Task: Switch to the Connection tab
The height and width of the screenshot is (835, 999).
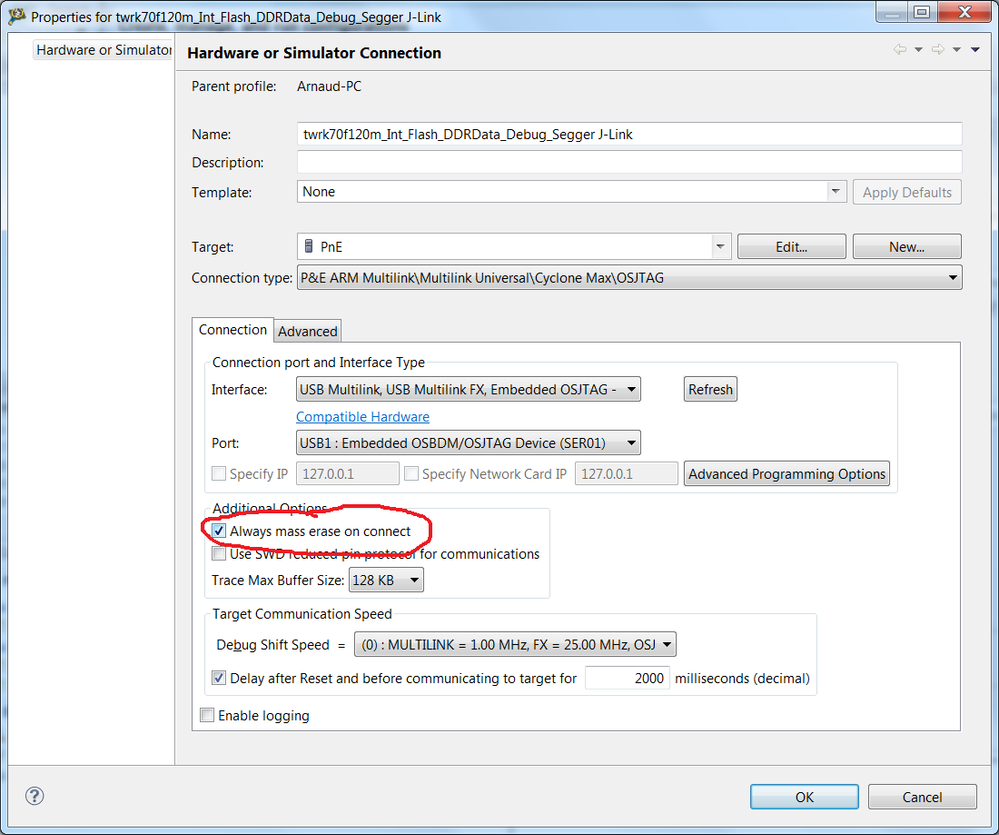Action: 233,330
